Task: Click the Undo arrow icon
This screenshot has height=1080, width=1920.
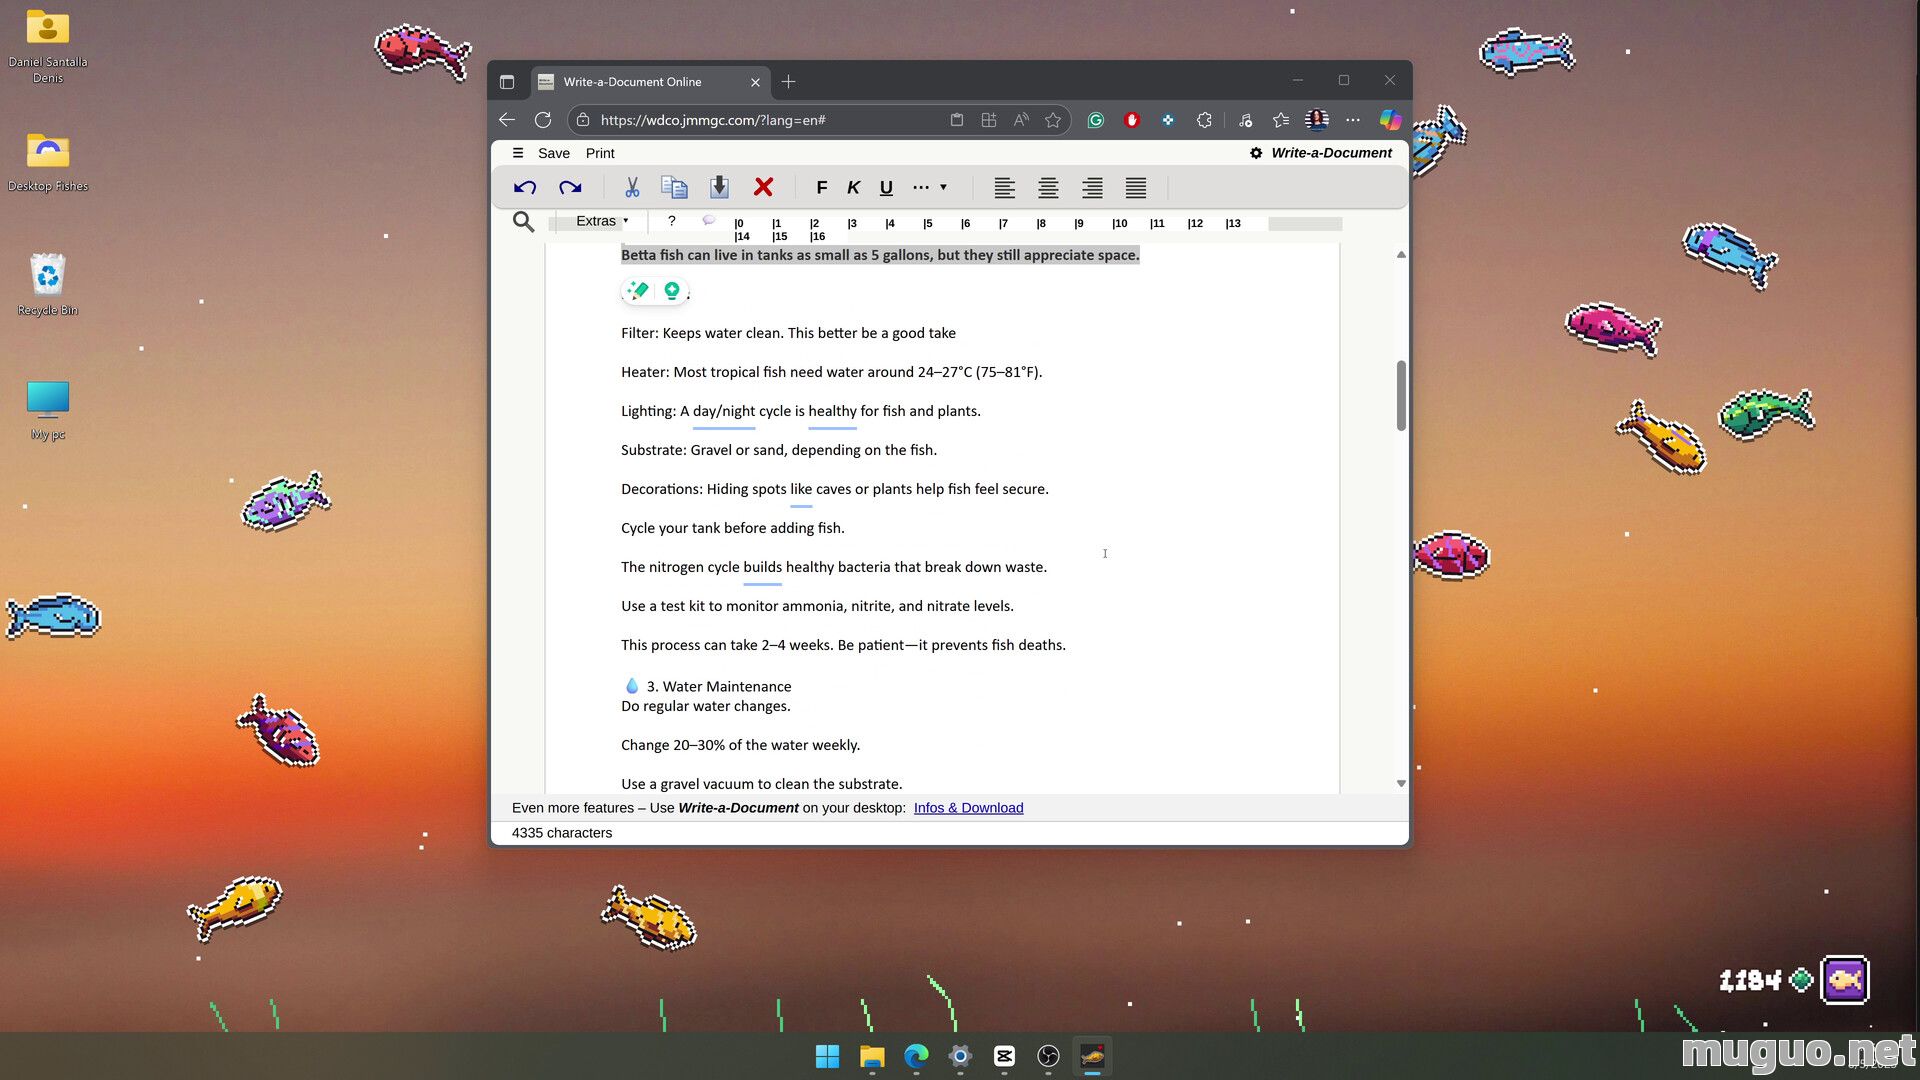Action: (x=525, y=187)
